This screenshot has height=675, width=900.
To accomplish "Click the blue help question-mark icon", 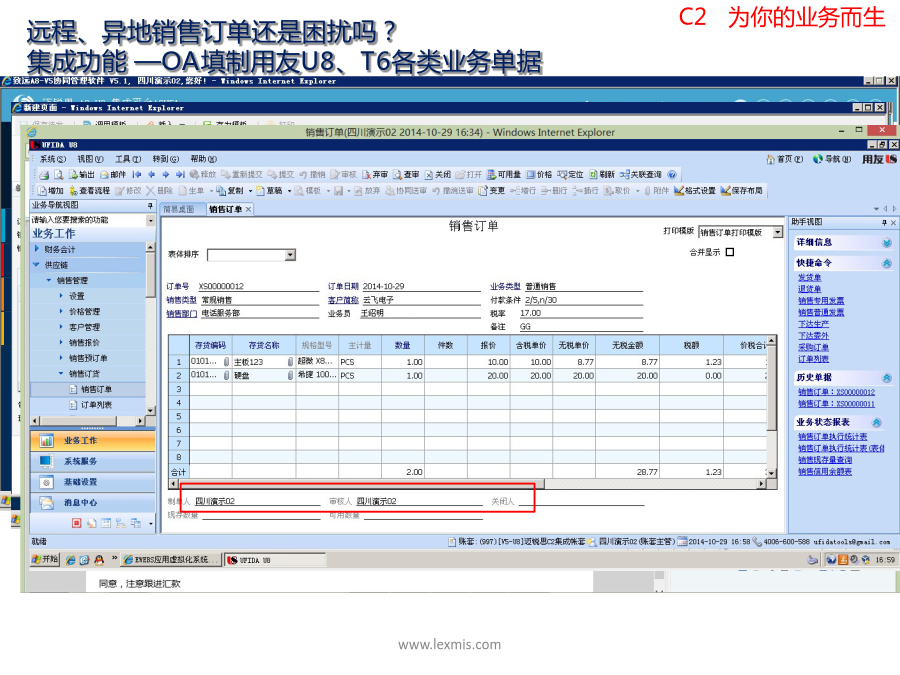I will (672, 174).
